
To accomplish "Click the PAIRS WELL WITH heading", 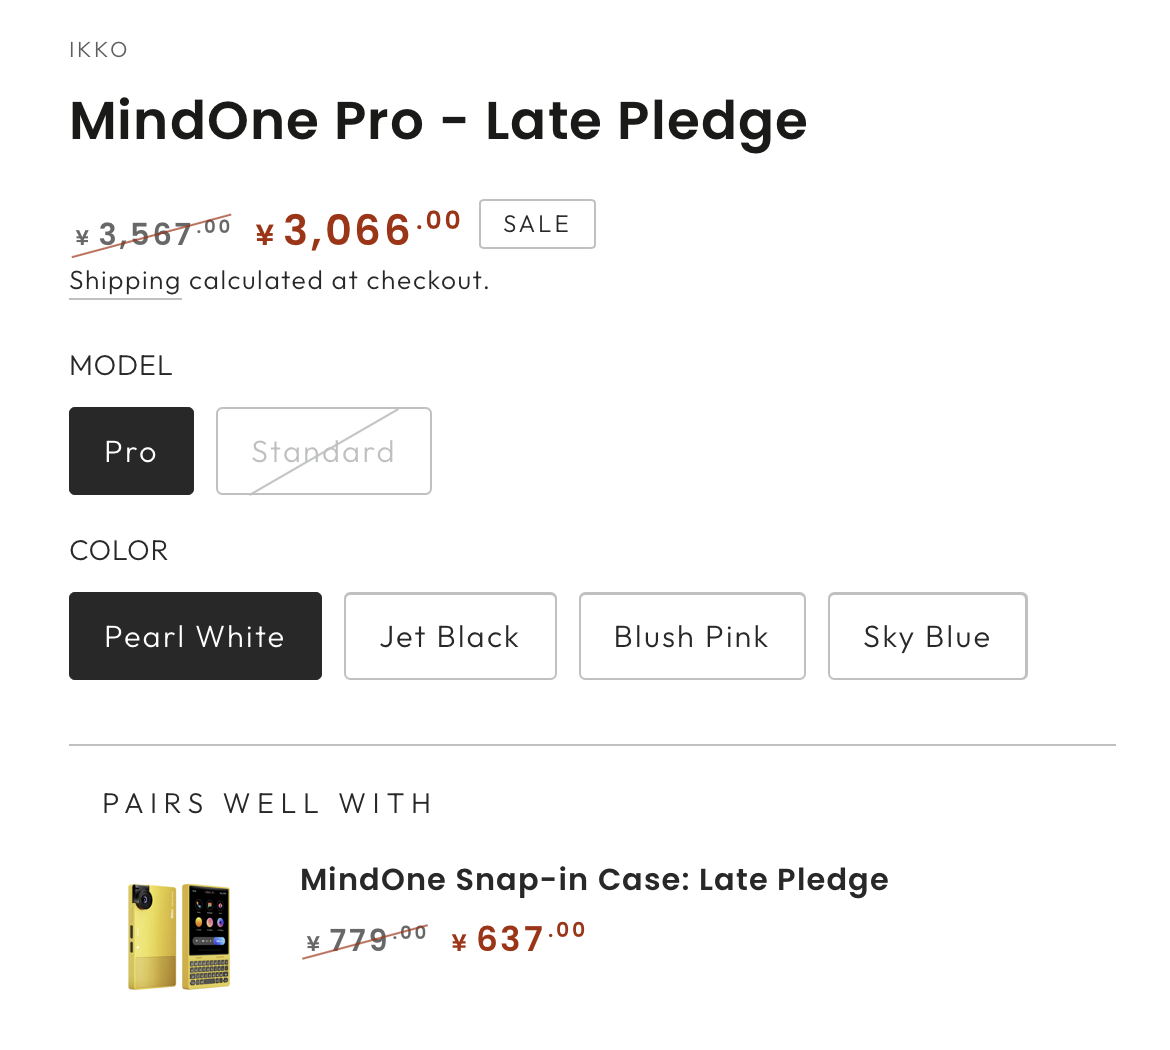I will [x=268, y=804].
